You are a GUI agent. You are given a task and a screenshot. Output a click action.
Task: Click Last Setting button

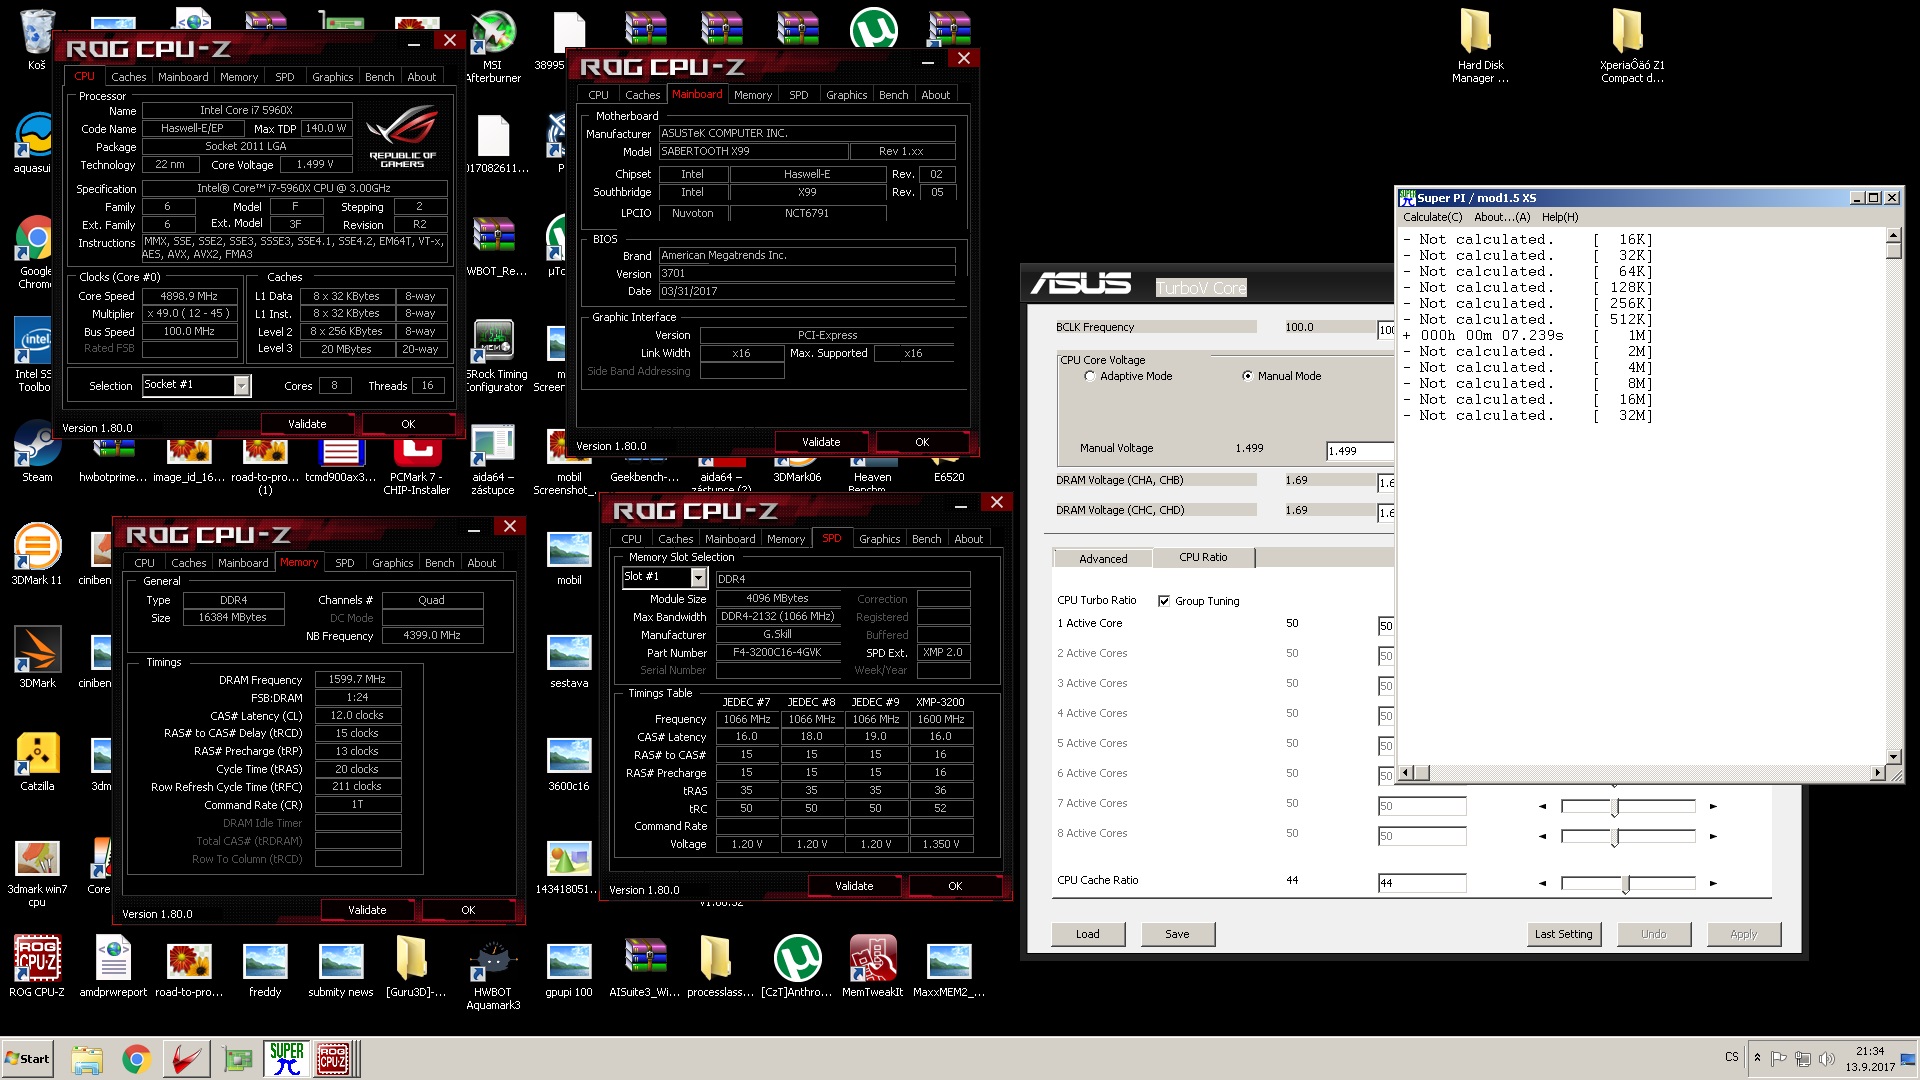point(1563,934)
